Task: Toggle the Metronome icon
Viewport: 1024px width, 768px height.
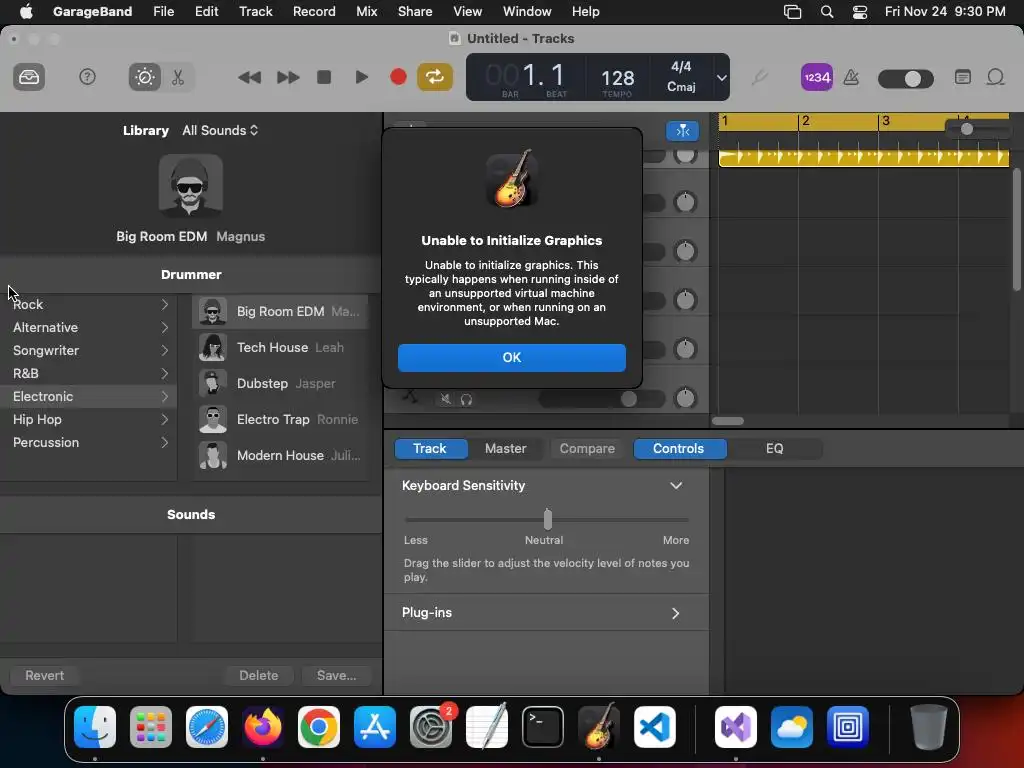Action: (x=851, y=78)
